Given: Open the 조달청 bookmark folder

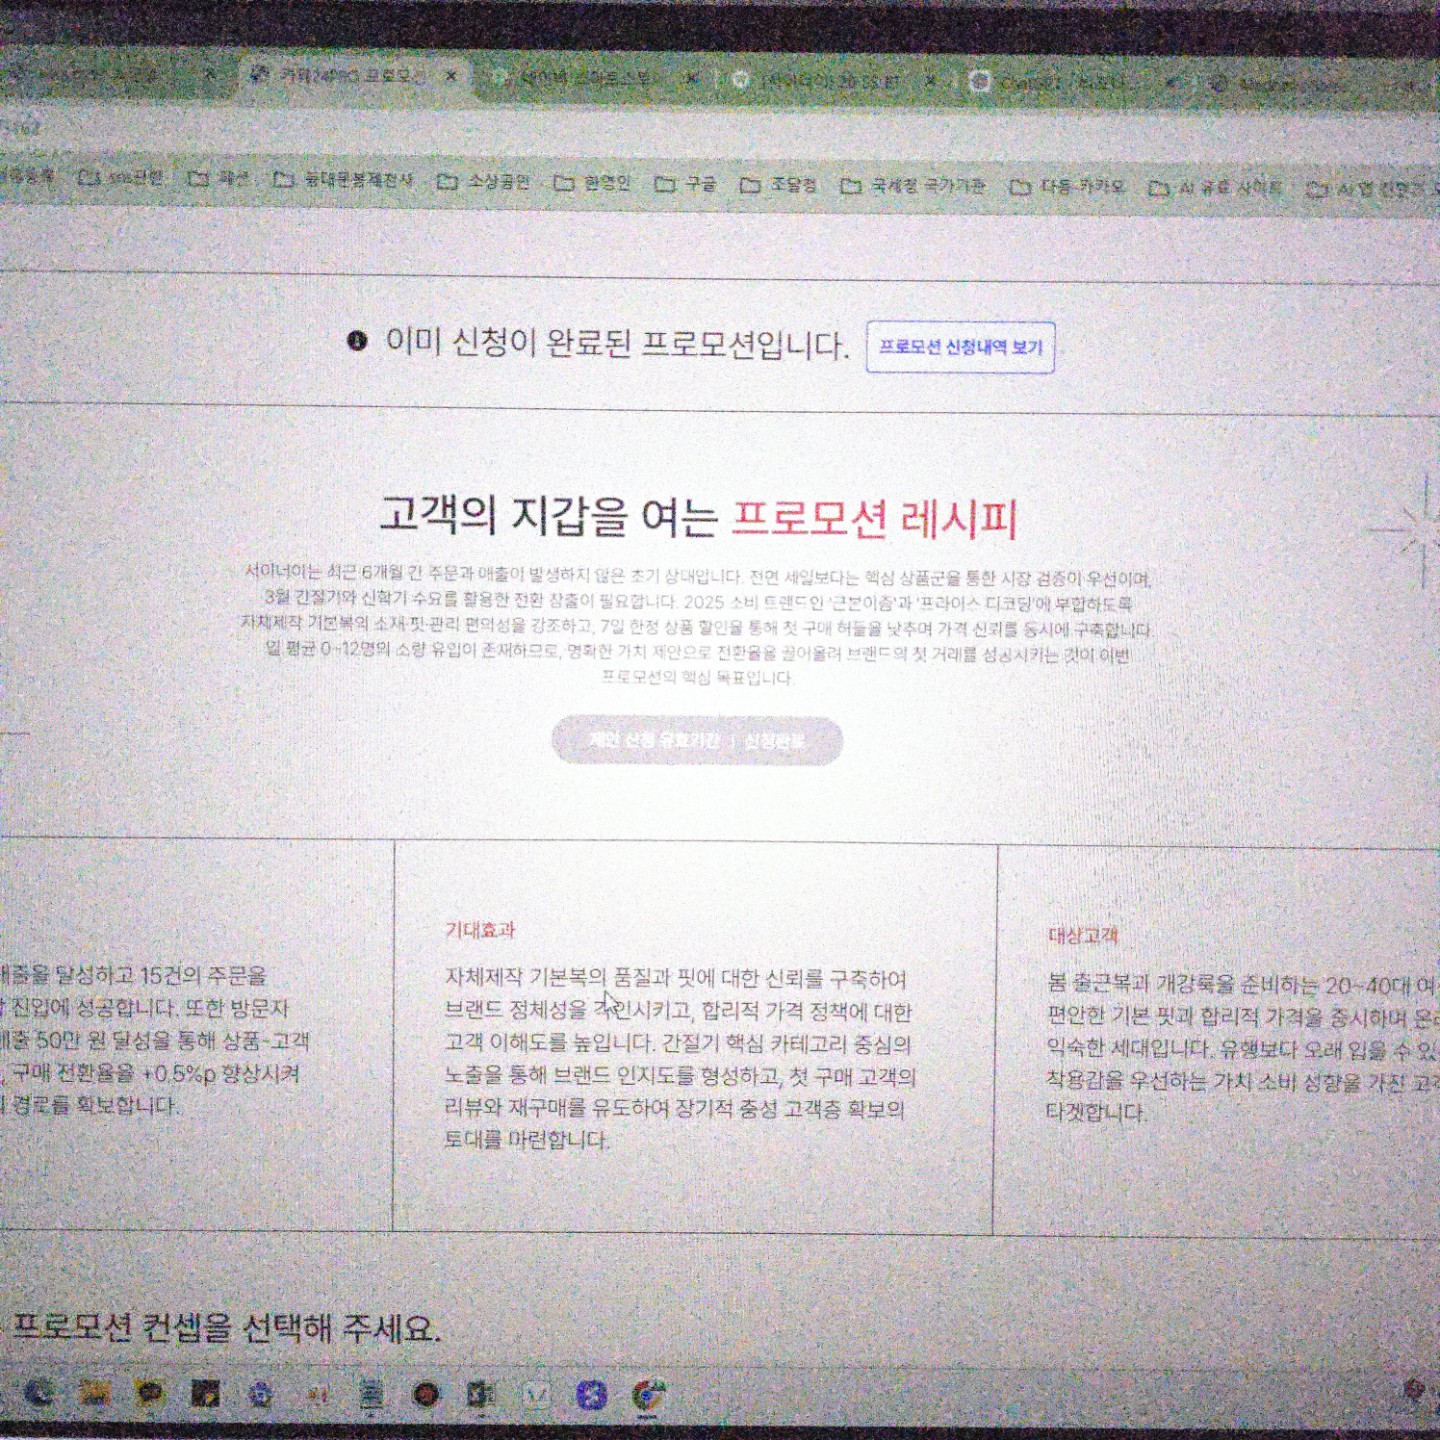Looking at the screenshot, I should click(x=779, y=185).
